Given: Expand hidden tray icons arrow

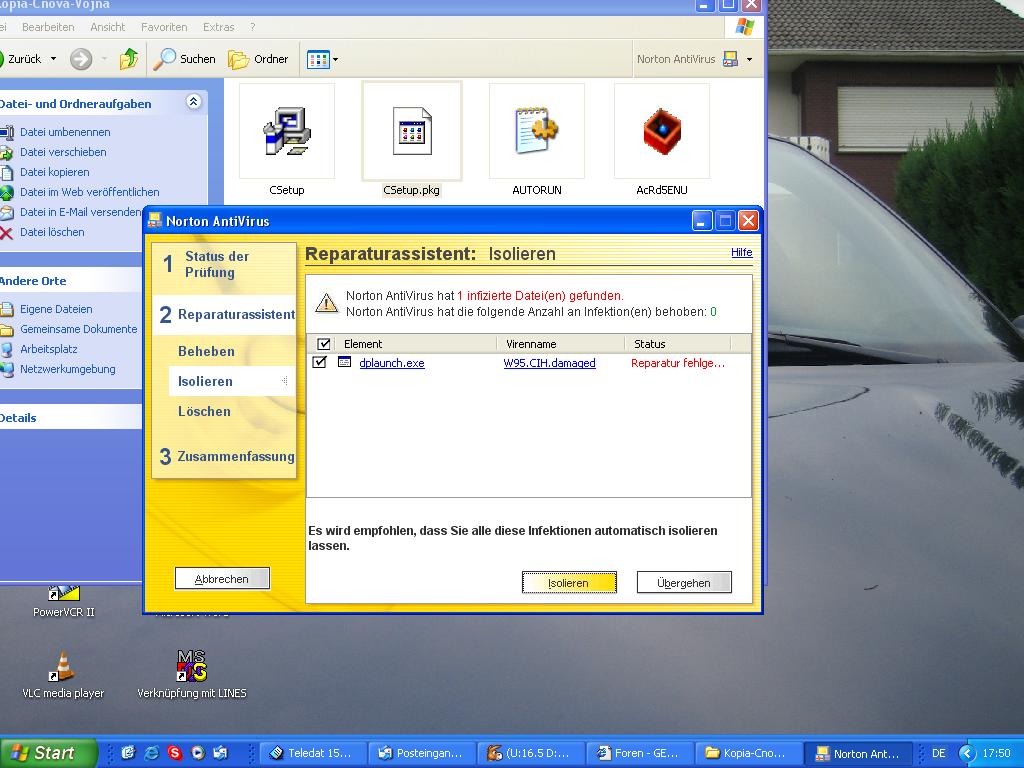Looking at the screenshot, I should 966,753.
